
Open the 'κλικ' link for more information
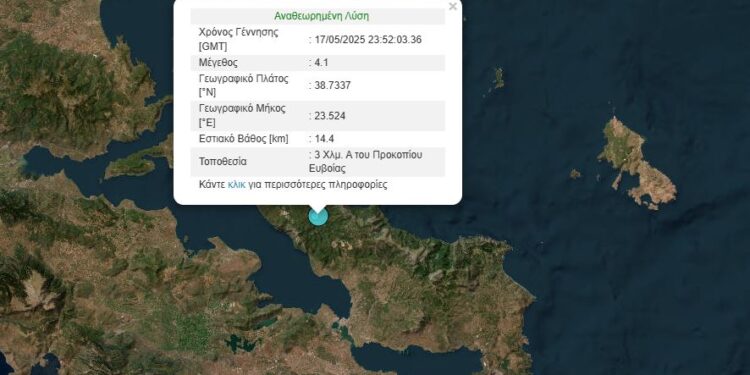click(x=236, y=185)
